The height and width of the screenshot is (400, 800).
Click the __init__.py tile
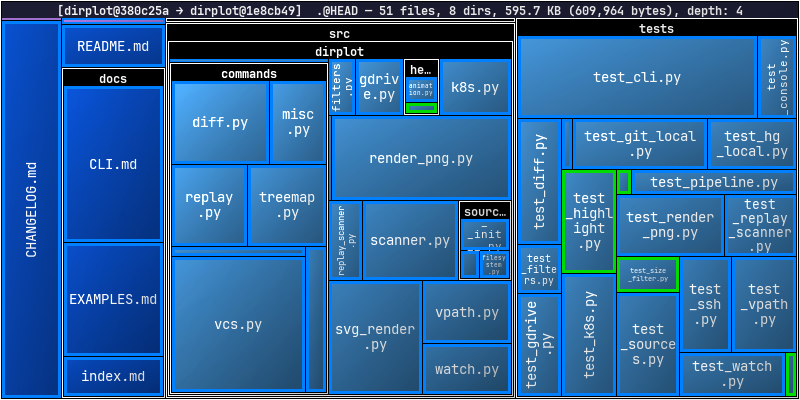pyautogui.click(x=485, y=235)
